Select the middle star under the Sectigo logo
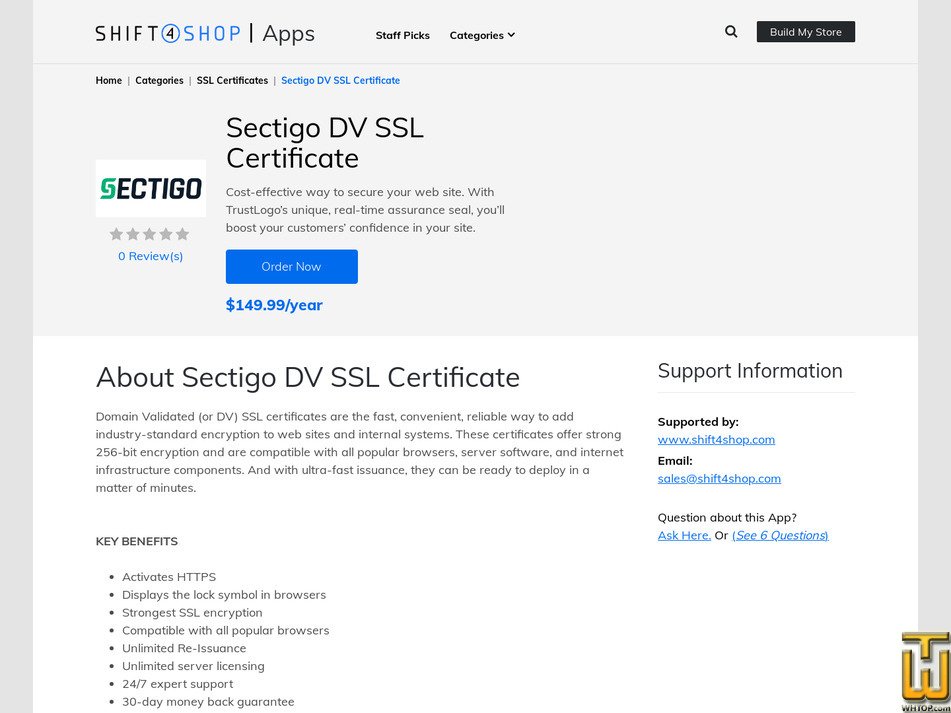The height and width of the screenshot is (713, 951). [x=150, y=234]
